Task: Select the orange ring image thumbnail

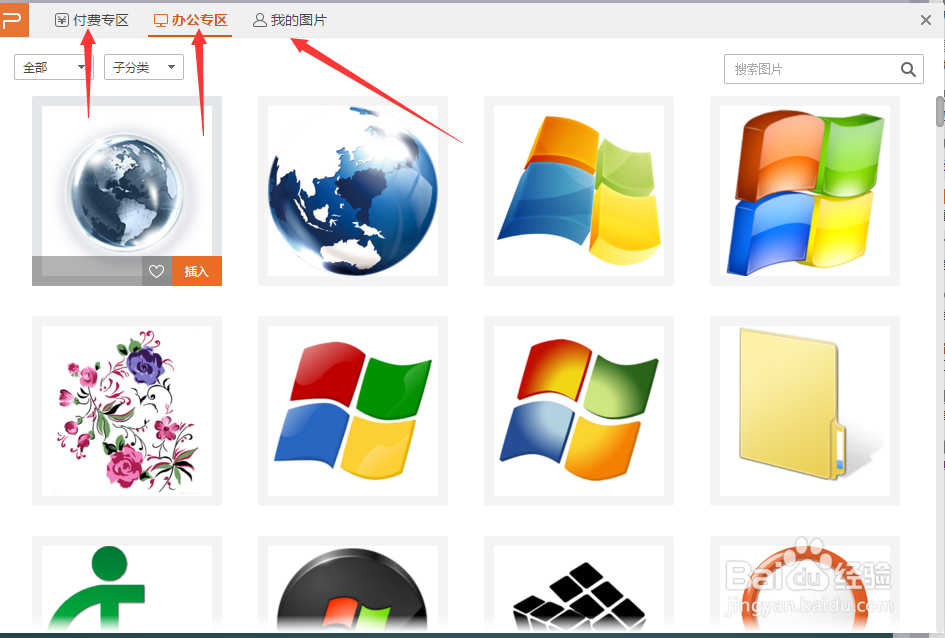Action: click(x=805, y=584)
